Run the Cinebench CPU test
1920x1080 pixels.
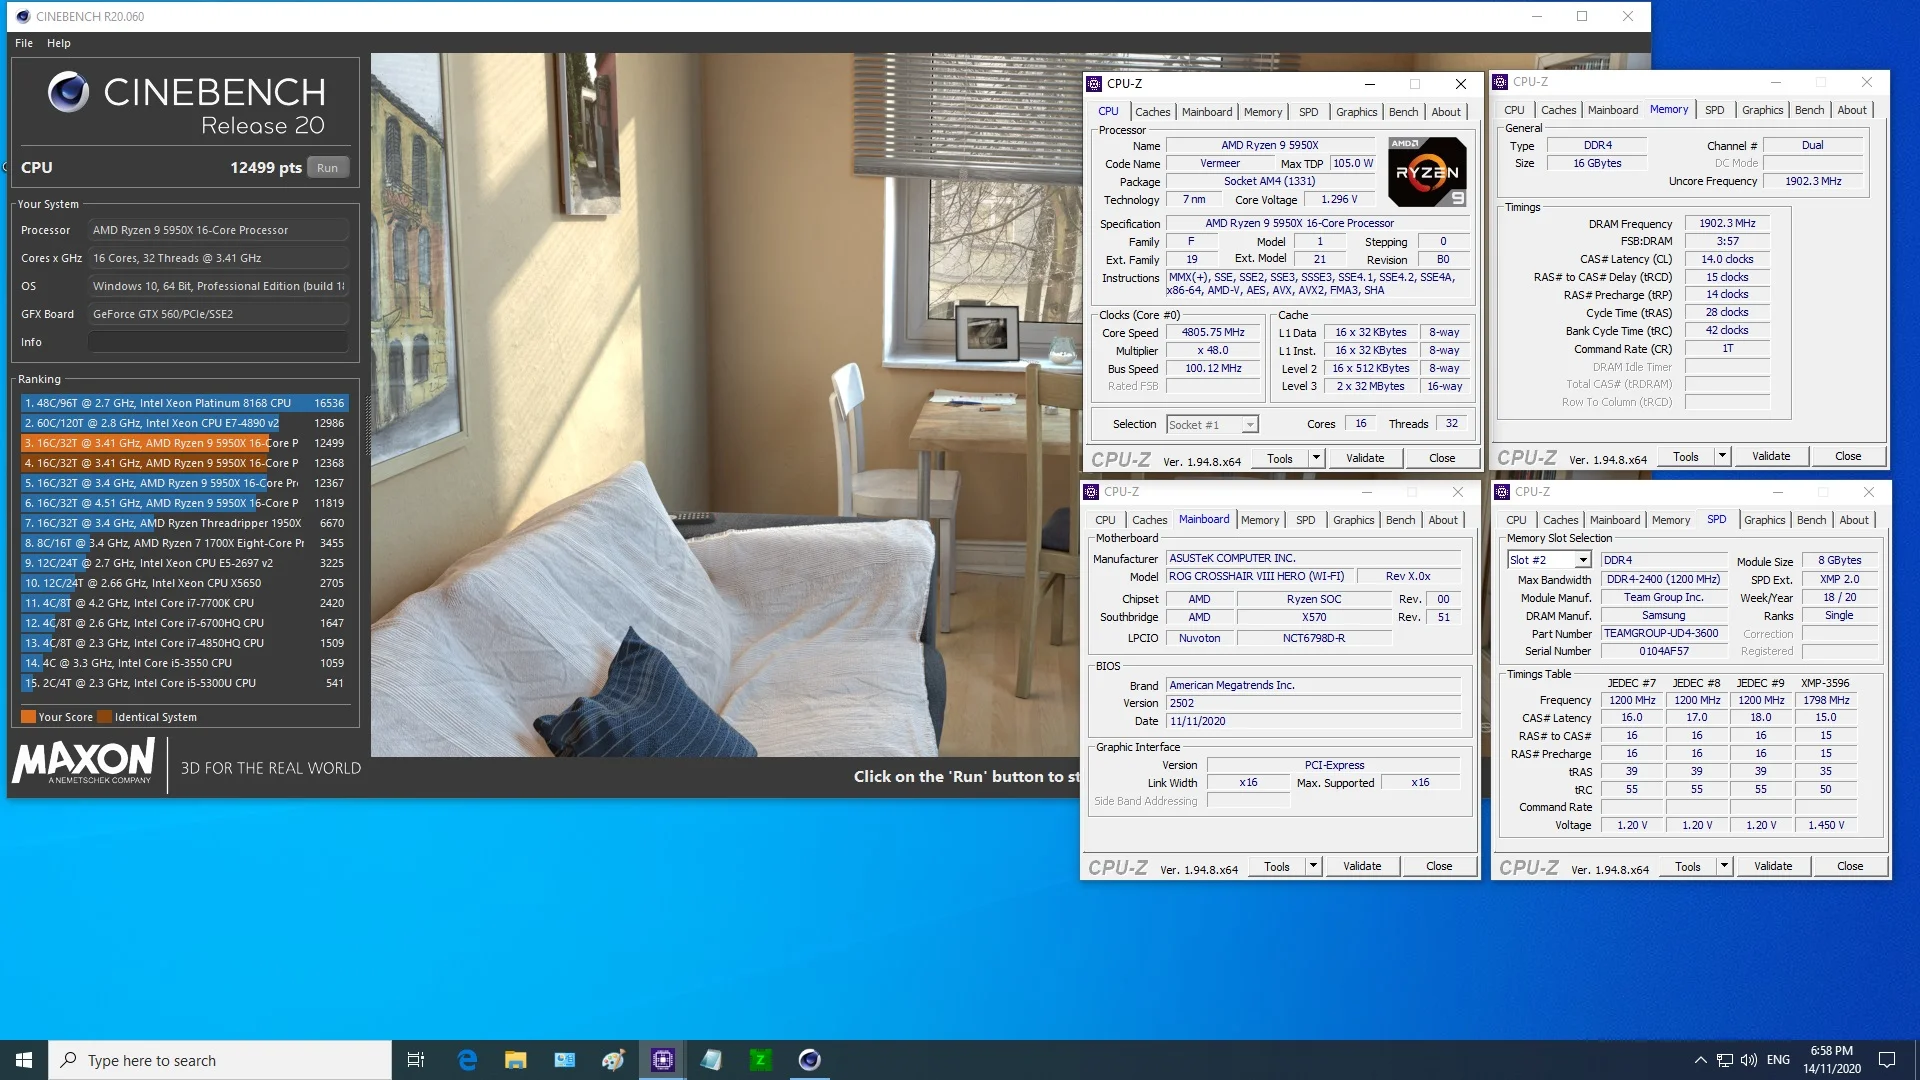[328, 168]
